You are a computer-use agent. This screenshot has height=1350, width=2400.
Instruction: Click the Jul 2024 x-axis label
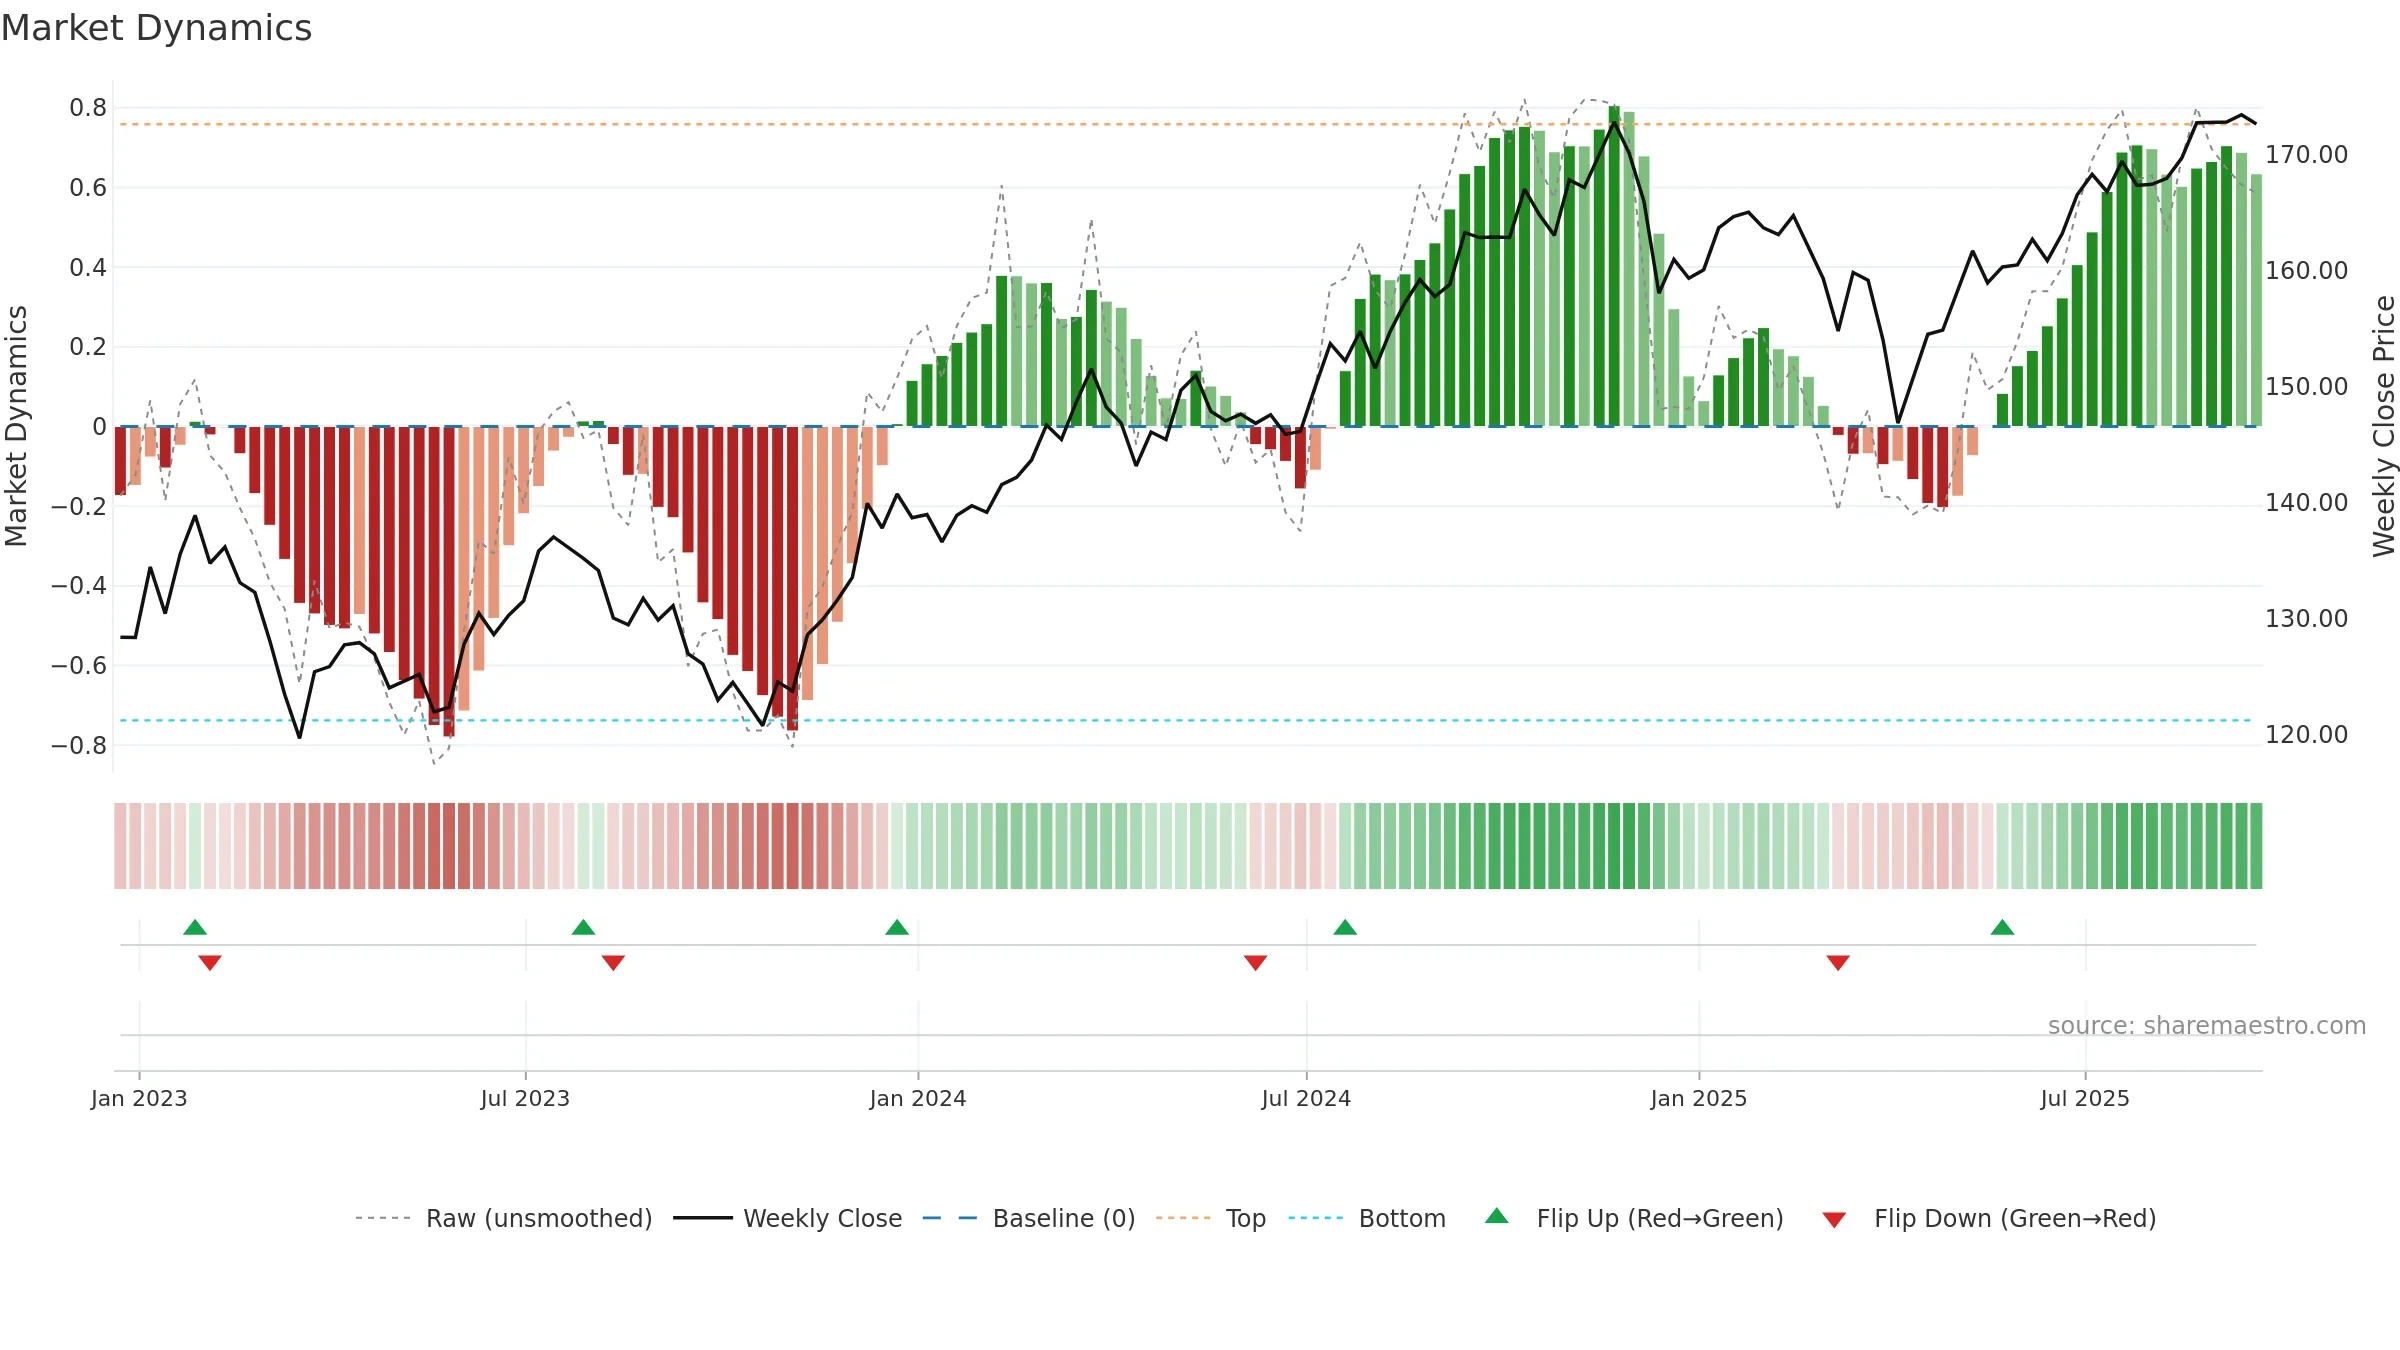(1306, 1098)
